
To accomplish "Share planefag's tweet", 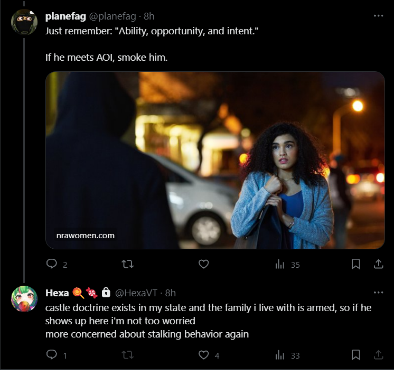I will tap(378, 264).
